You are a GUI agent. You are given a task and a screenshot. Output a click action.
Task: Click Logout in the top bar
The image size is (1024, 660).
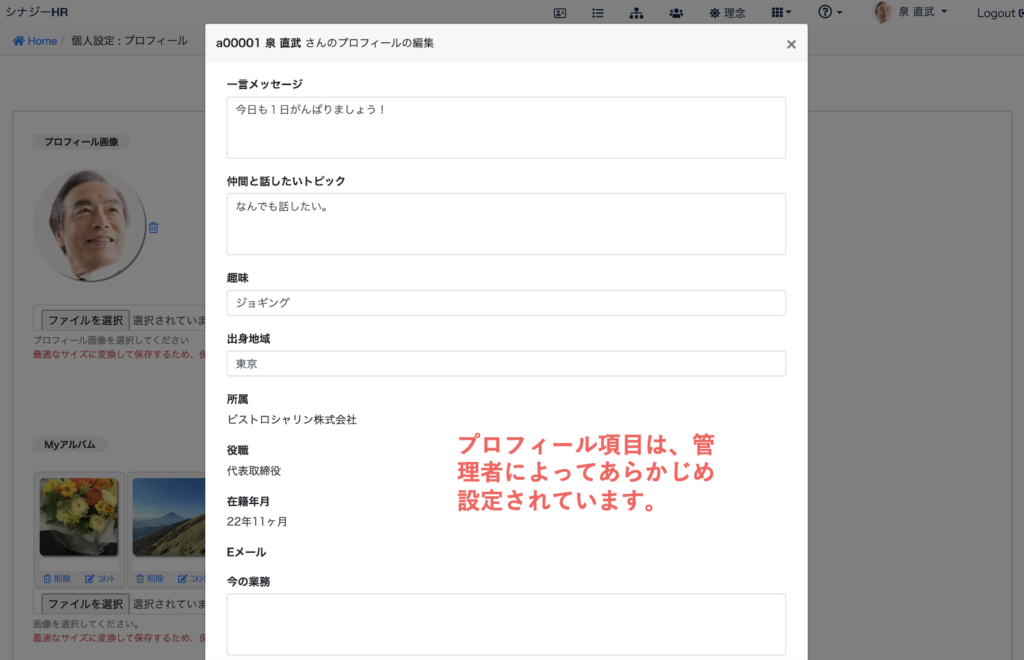coord(997,13)
